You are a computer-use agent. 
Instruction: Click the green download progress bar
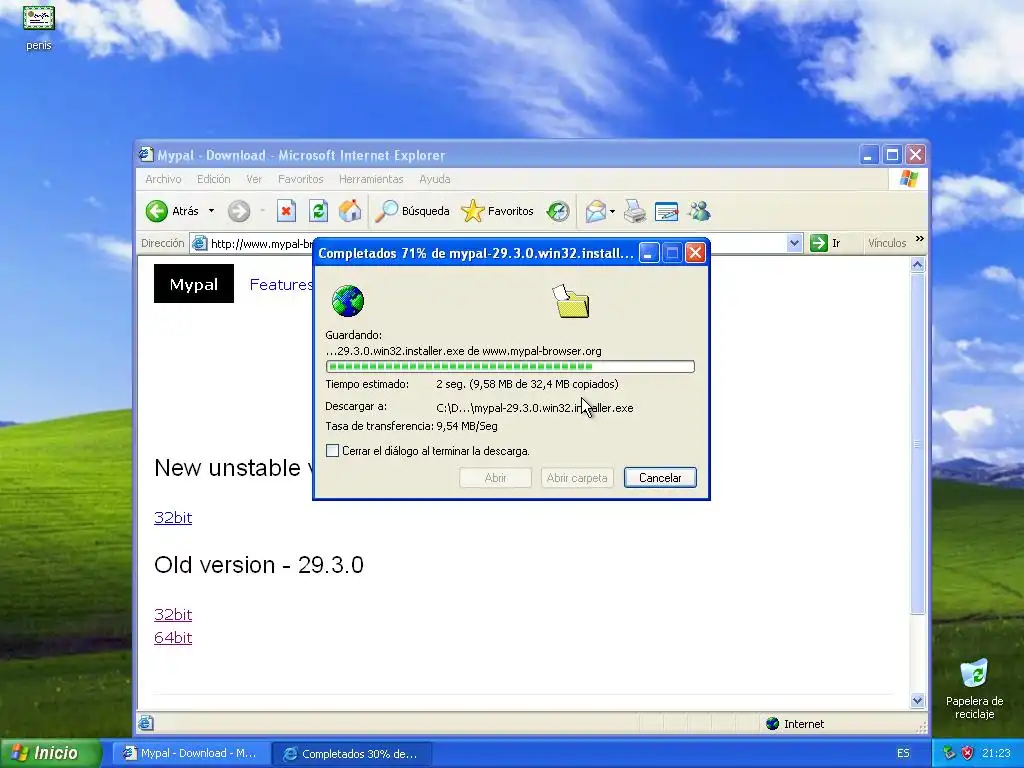tap(510, 366)
